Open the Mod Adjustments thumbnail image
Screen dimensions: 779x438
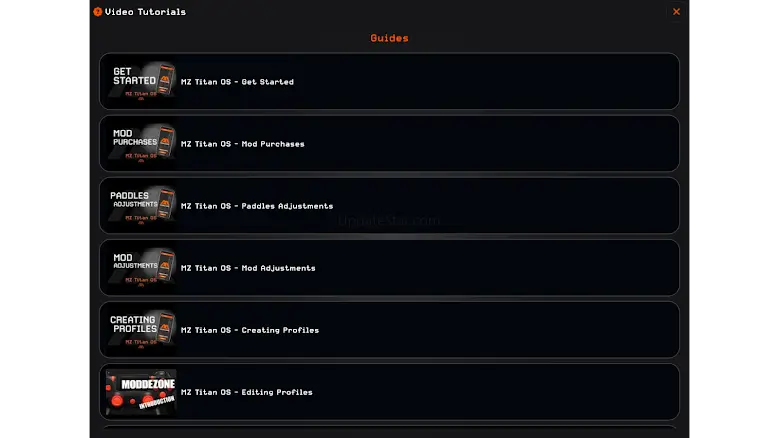point(142,268)
